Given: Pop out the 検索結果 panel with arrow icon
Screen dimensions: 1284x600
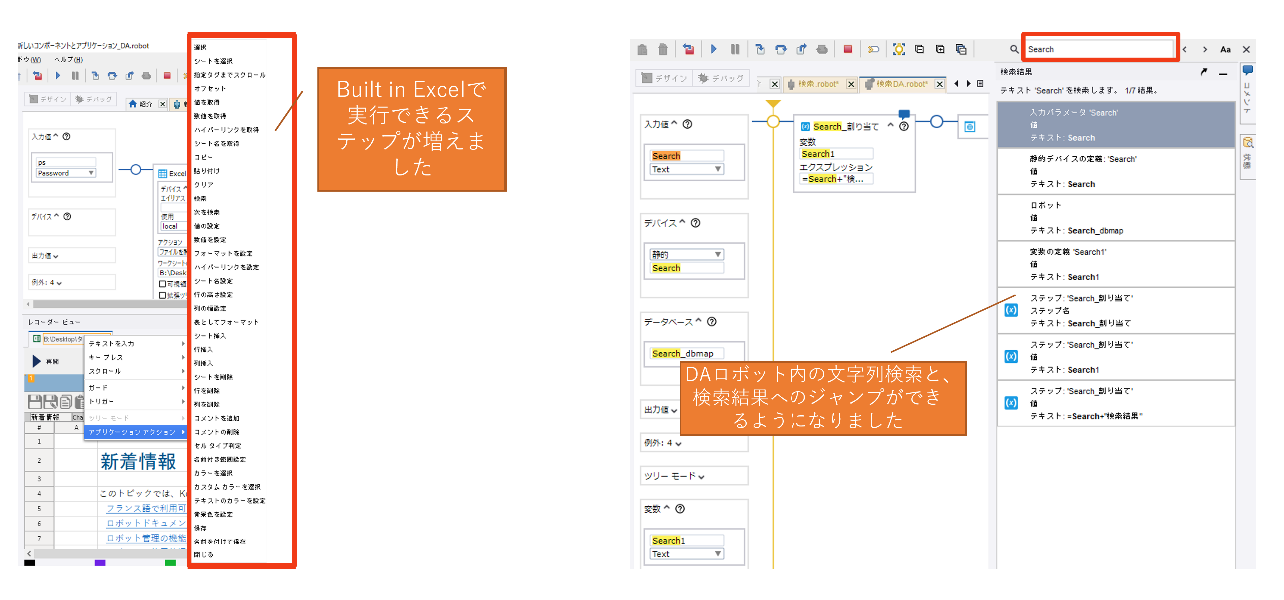Looking at the screenshot, I should coord(1204,73).
